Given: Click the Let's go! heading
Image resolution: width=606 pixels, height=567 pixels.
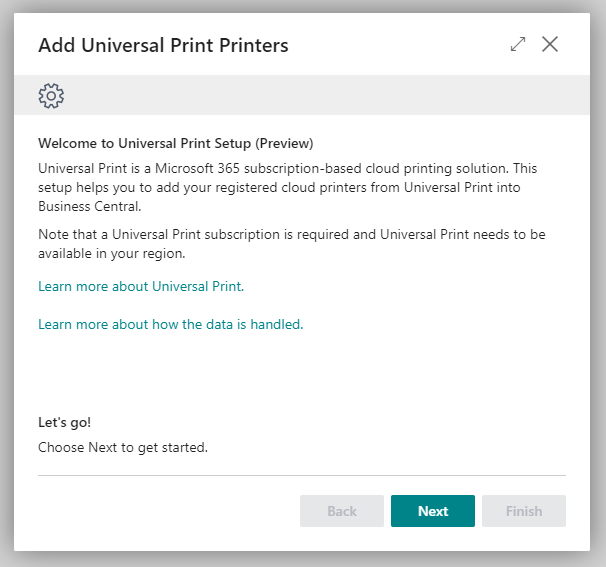Looking at the screenshot, I should [x=64, y=422].
